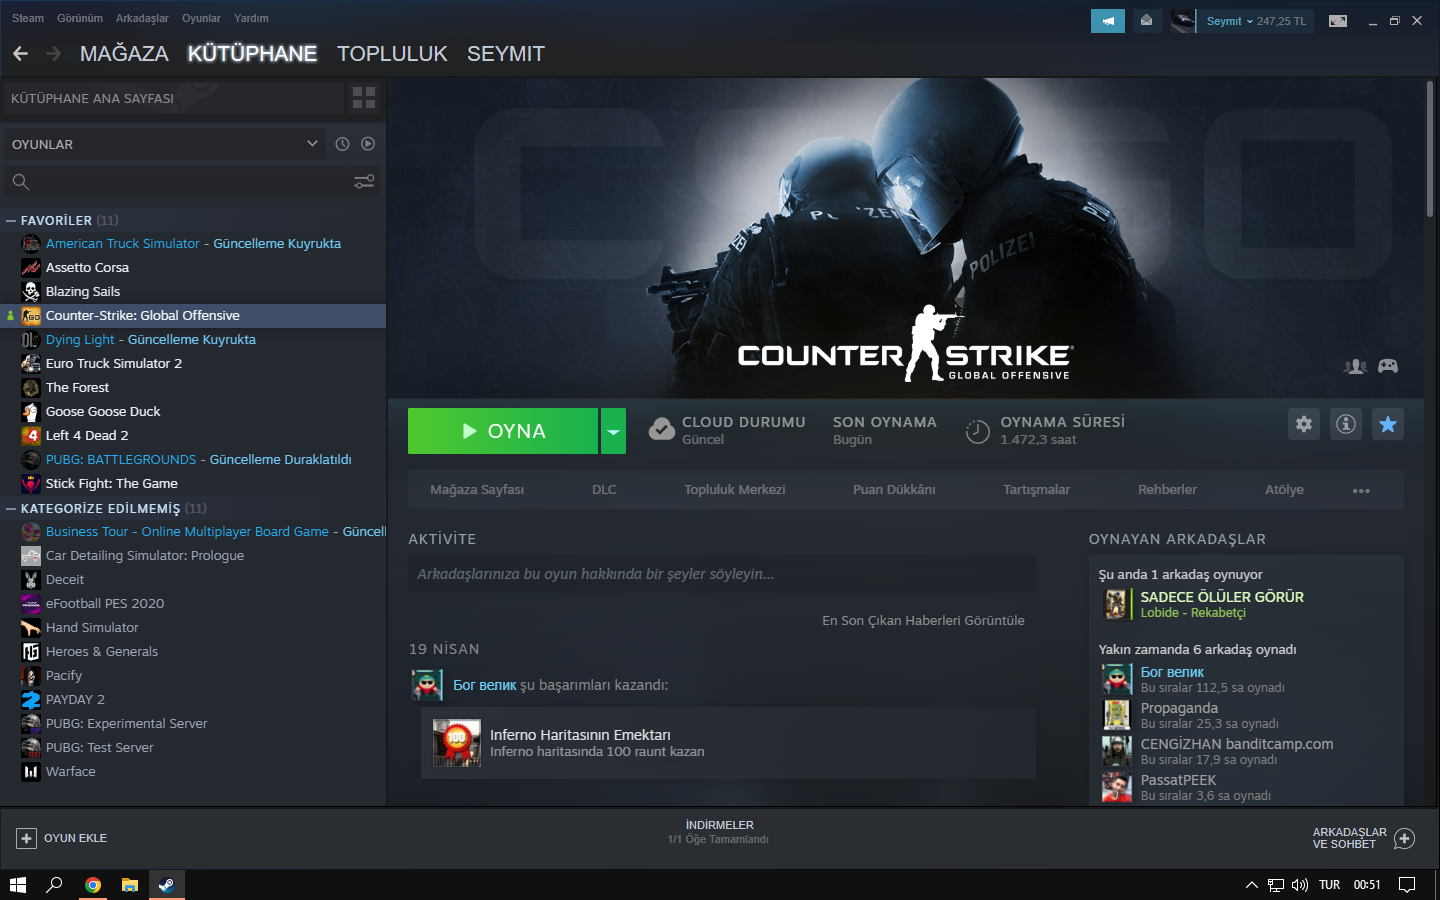The height and width of the screenshot is (900, 1440).
Task: Open Topluluk Merkezi link
Action: point(735,490)
